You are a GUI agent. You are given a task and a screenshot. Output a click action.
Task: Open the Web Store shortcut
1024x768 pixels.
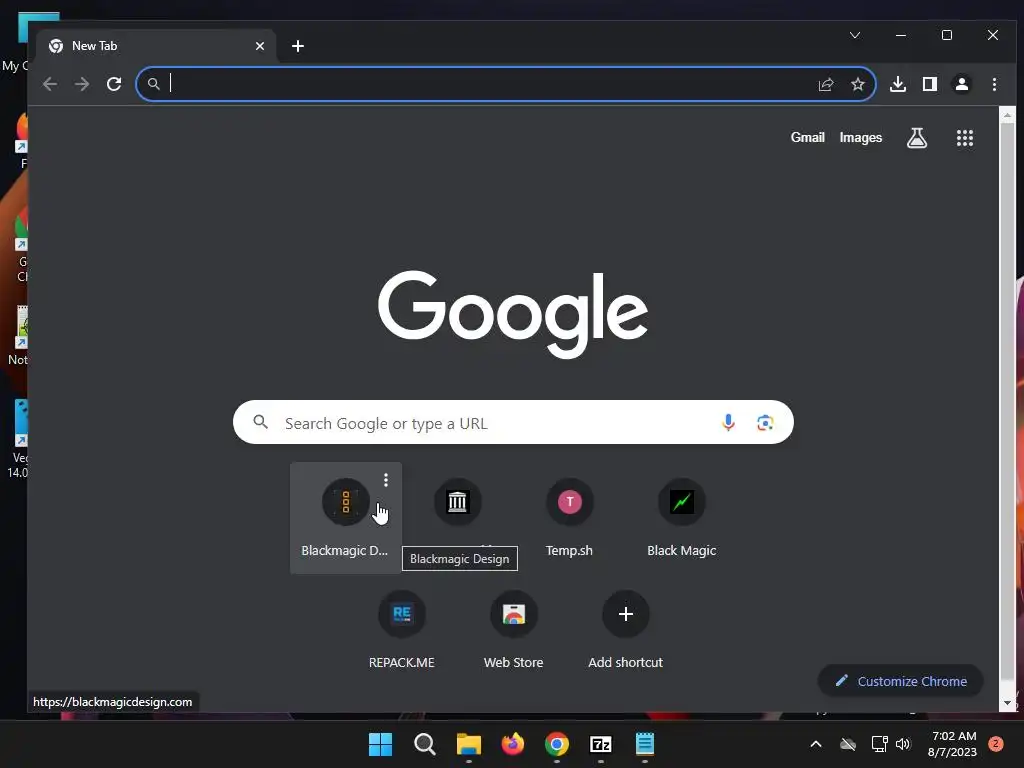point(513,630)
